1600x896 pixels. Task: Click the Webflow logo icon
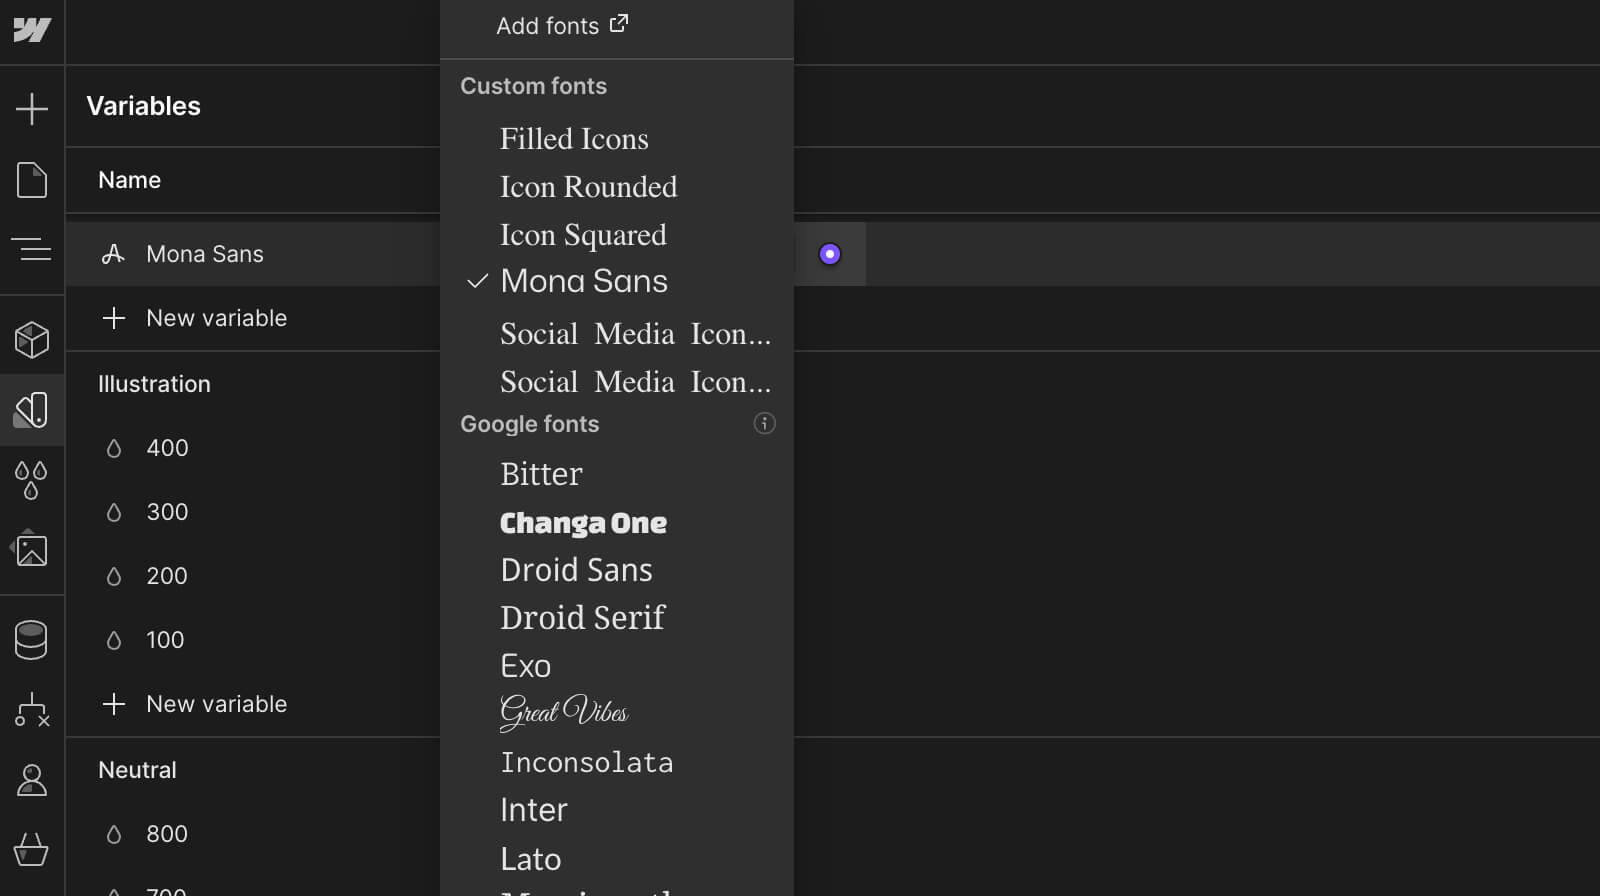(x=32, y=30)
